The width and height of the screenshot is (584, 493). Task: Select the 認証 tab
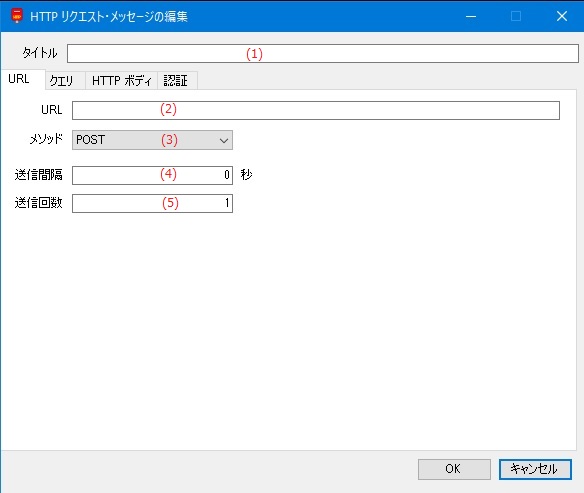(176, 80)
